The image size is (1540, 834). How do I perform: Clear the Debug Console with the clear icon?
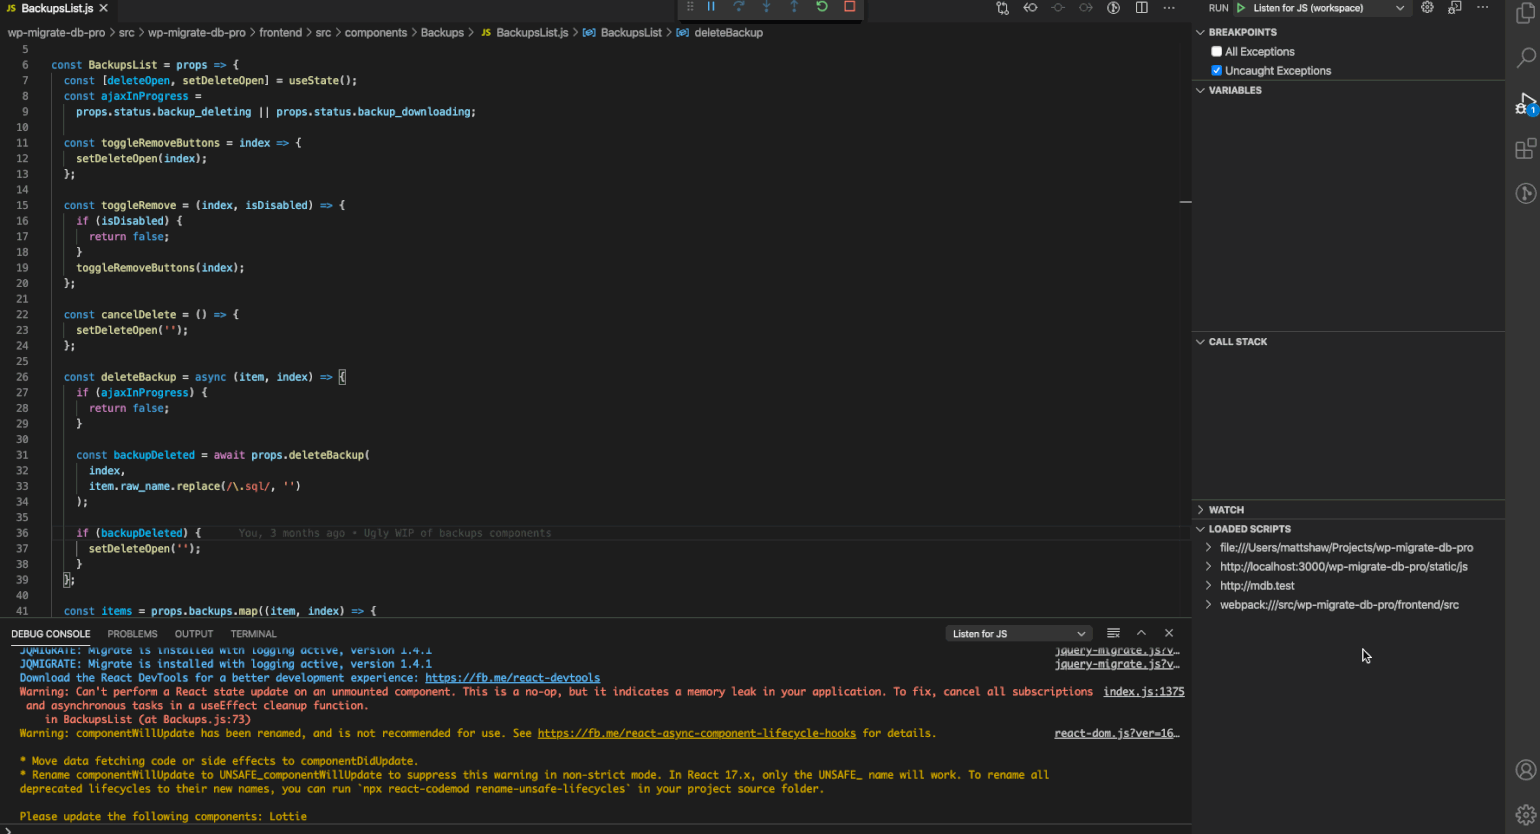pos(1113,632)
